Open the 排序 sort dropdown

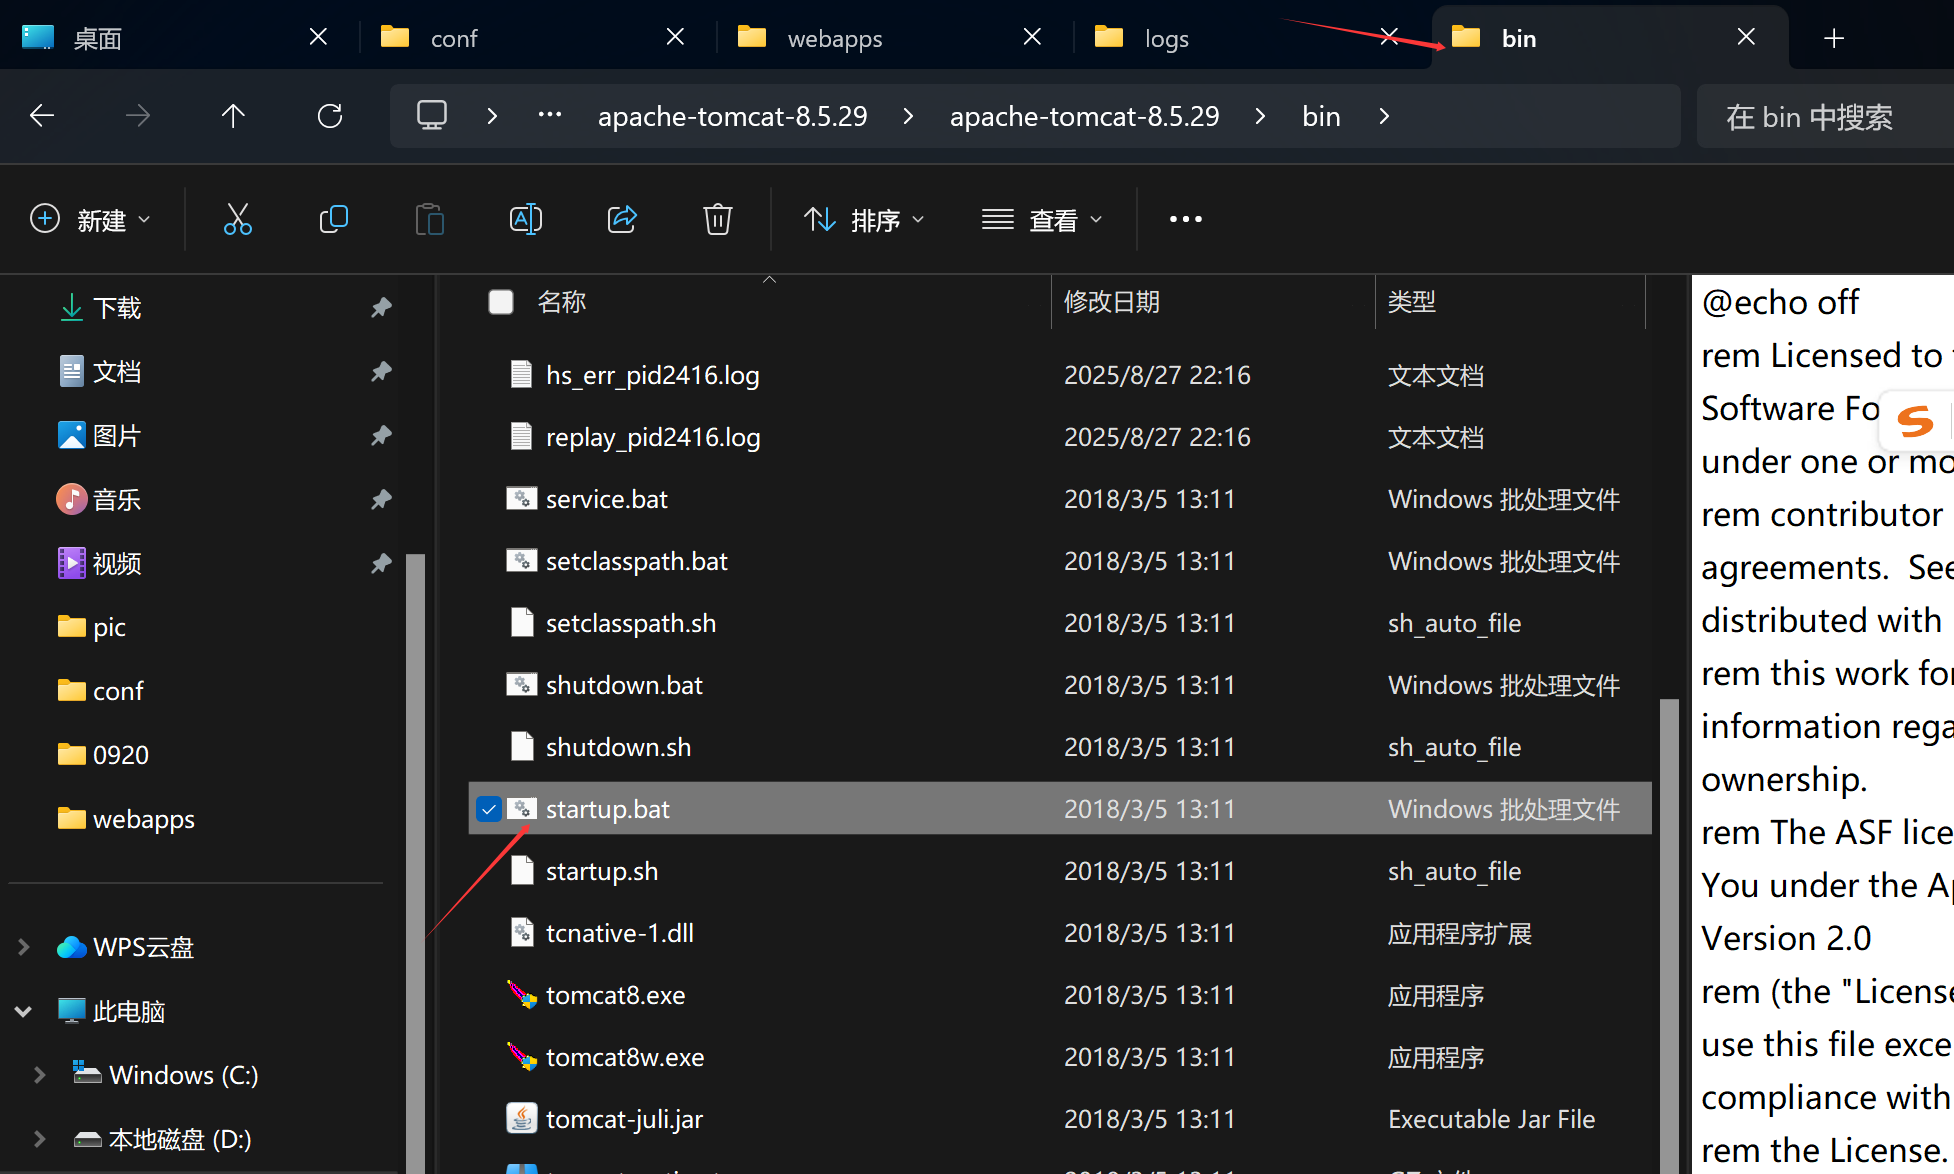pyautogui.click(x=865, y=219)
